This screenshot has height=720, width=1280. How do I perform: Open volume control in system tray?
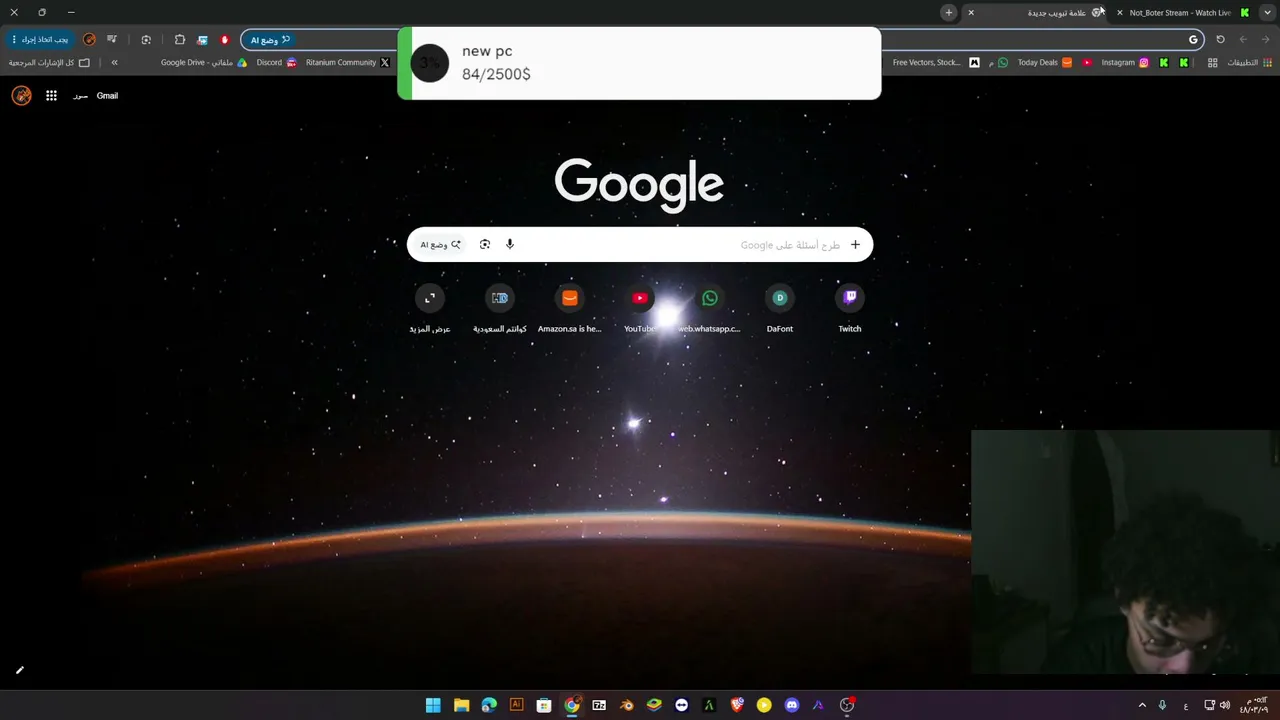[x=1225, y=705]
